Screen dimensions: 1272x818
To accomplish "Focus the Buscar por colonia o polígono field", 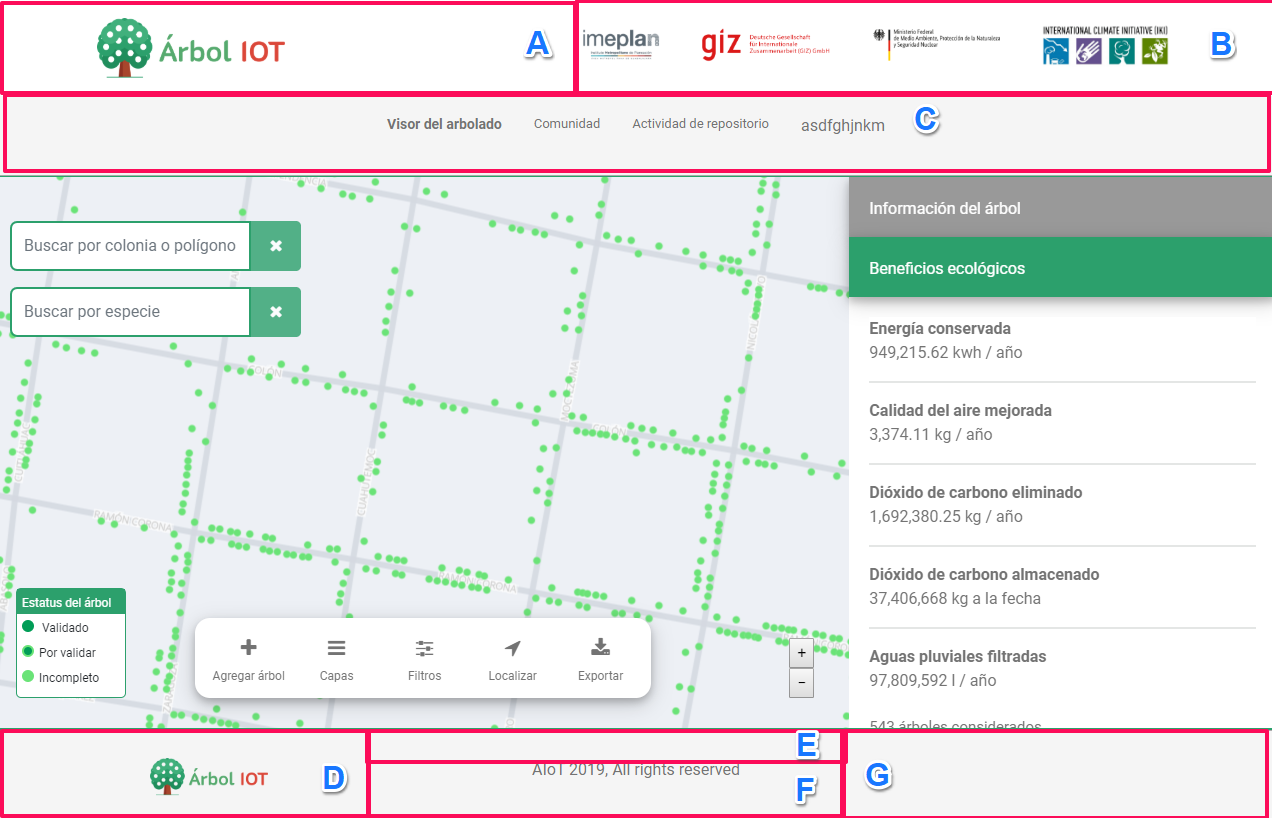I will [130, 246].
